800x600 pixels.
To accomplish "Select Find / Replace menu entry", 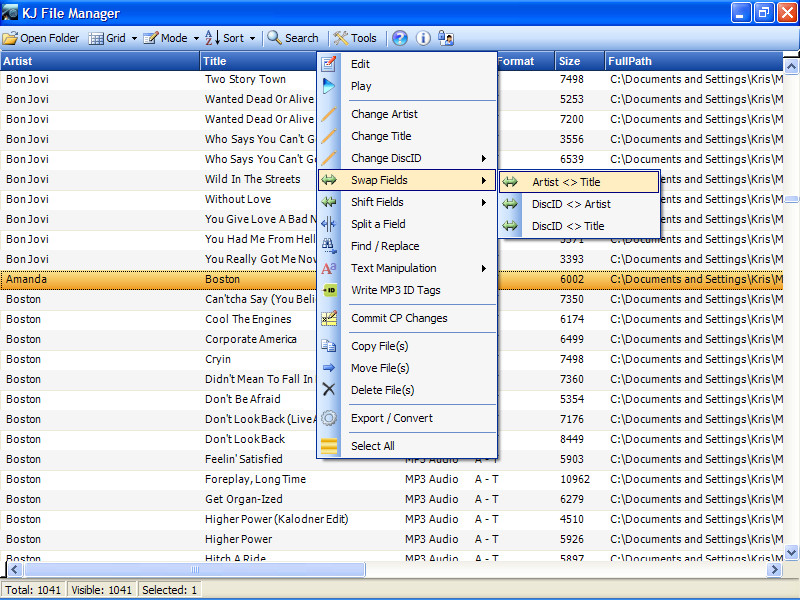I will click(x=407, y=246).
